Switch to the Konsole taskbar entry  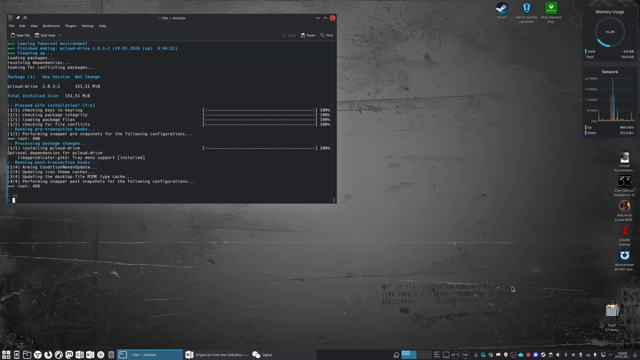coord(150,355)
